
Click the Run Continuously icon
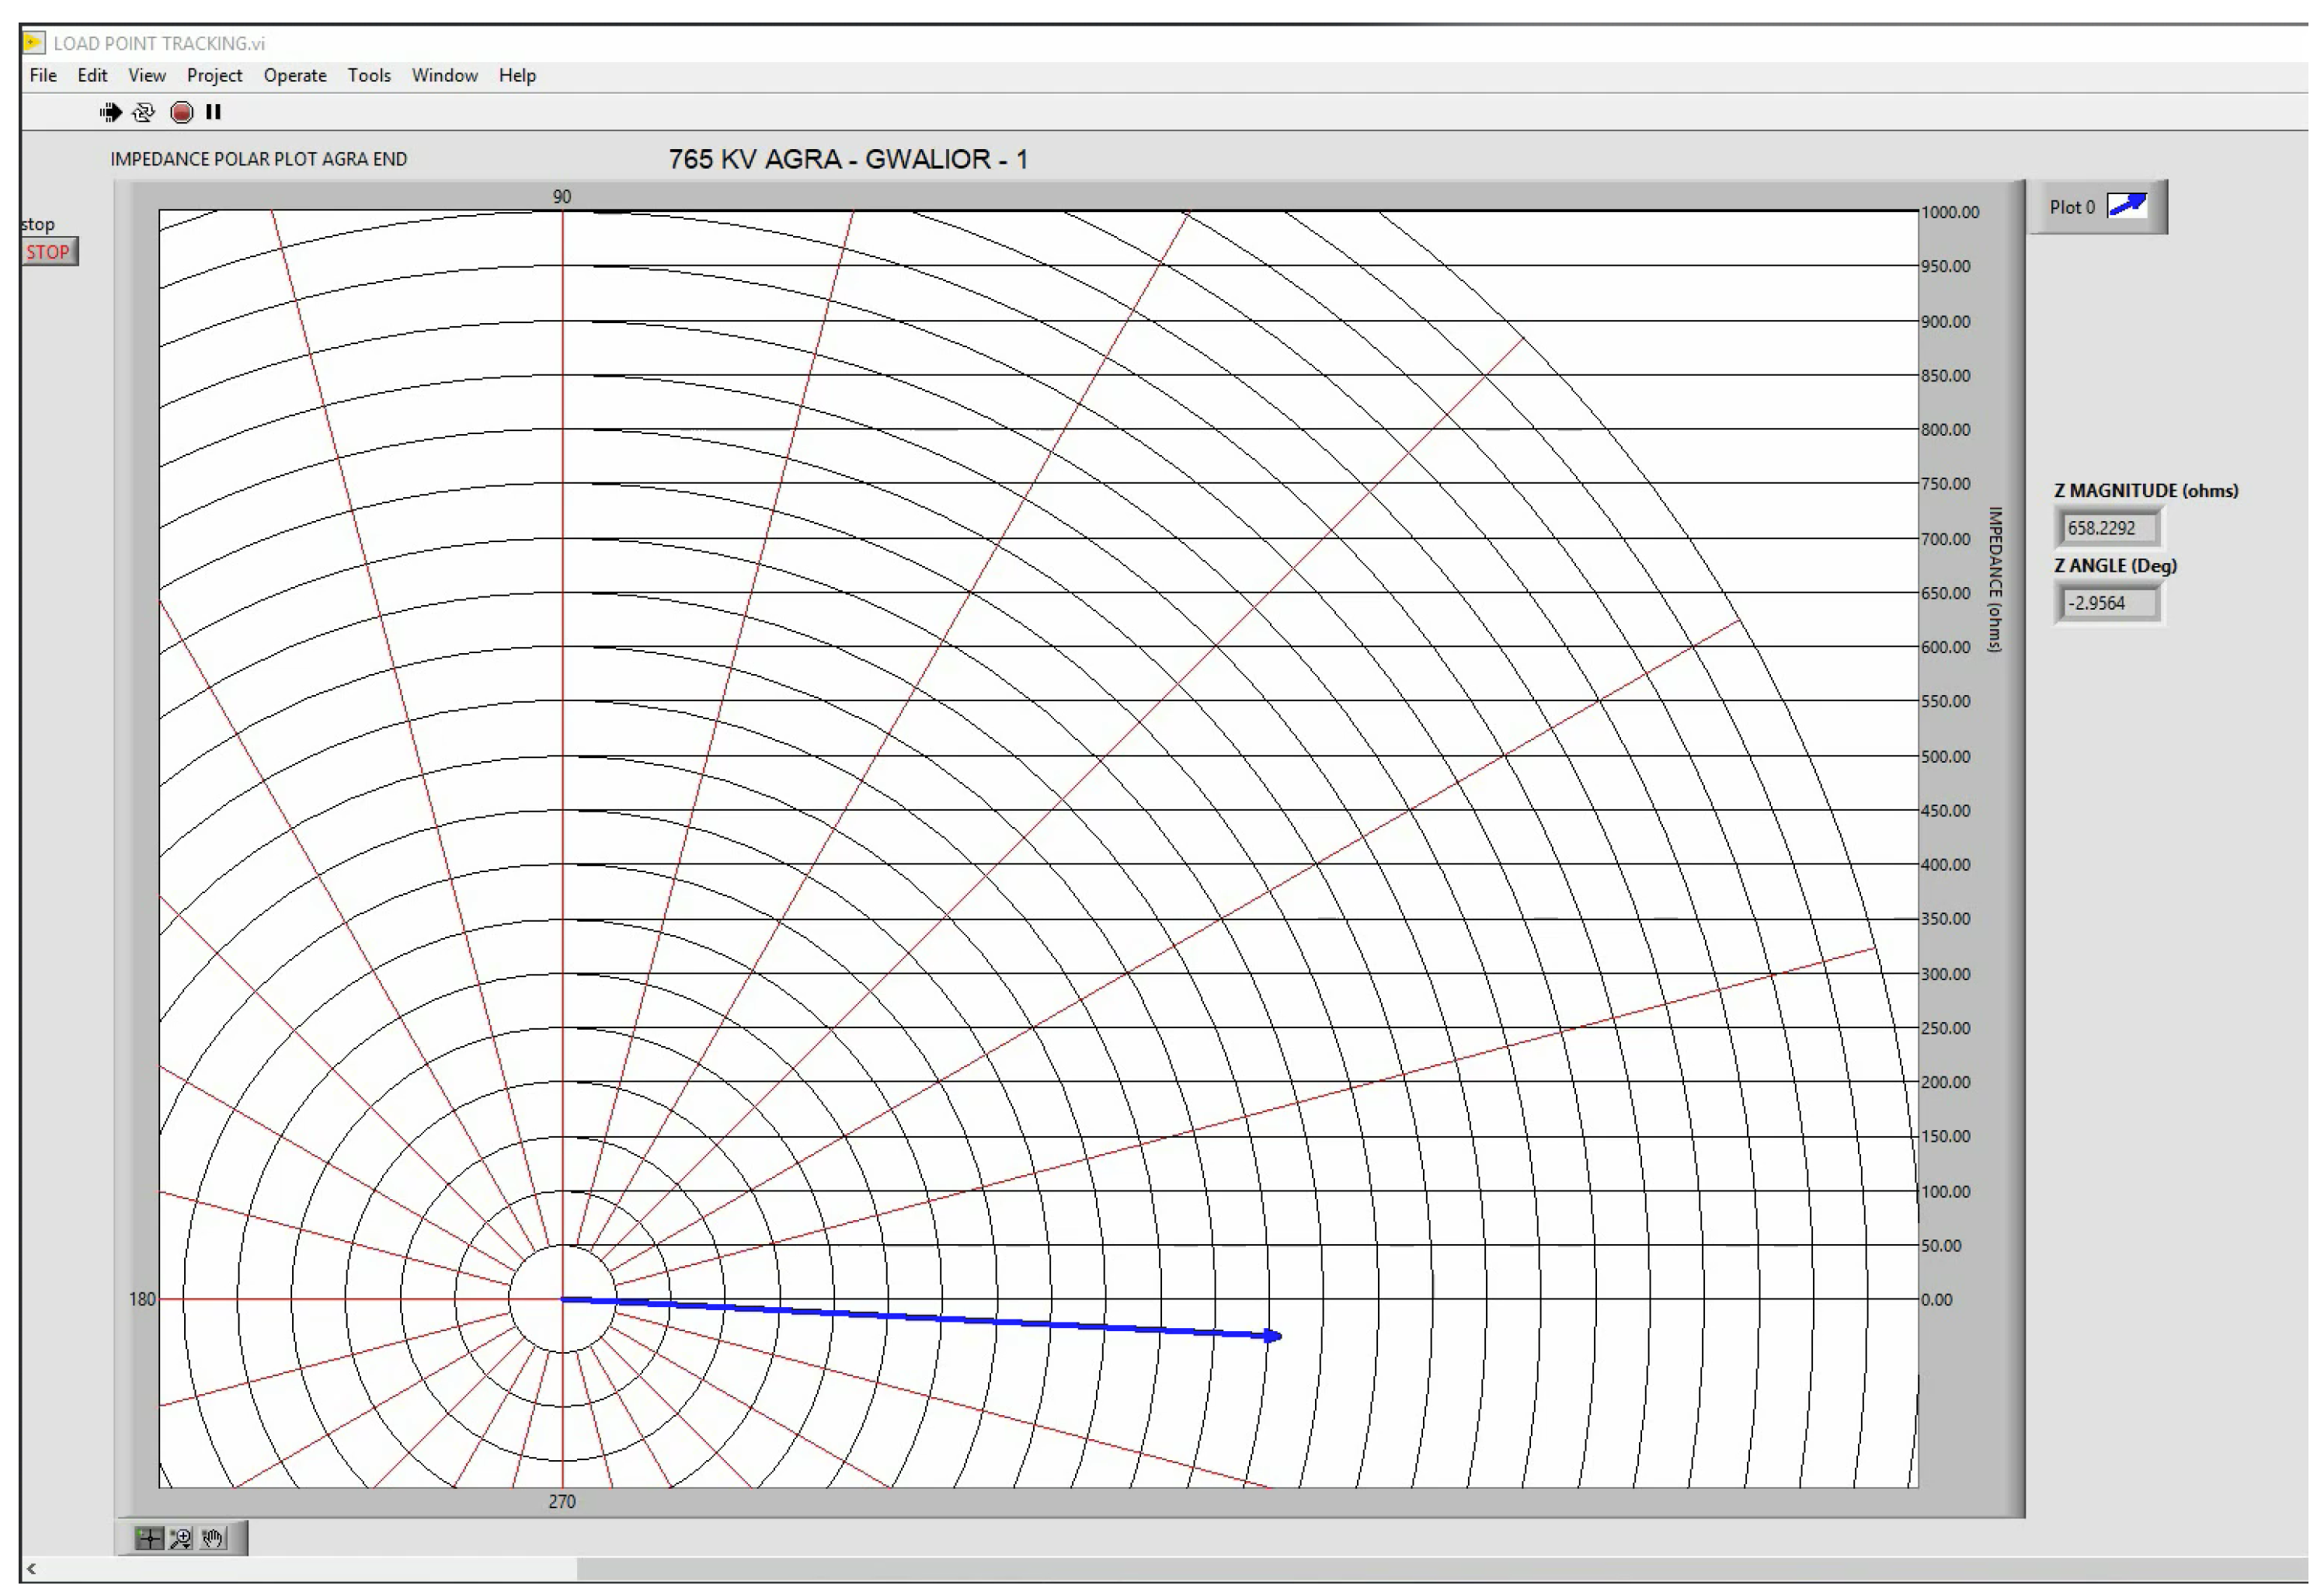pyautogui.click(x=144, y=112)
